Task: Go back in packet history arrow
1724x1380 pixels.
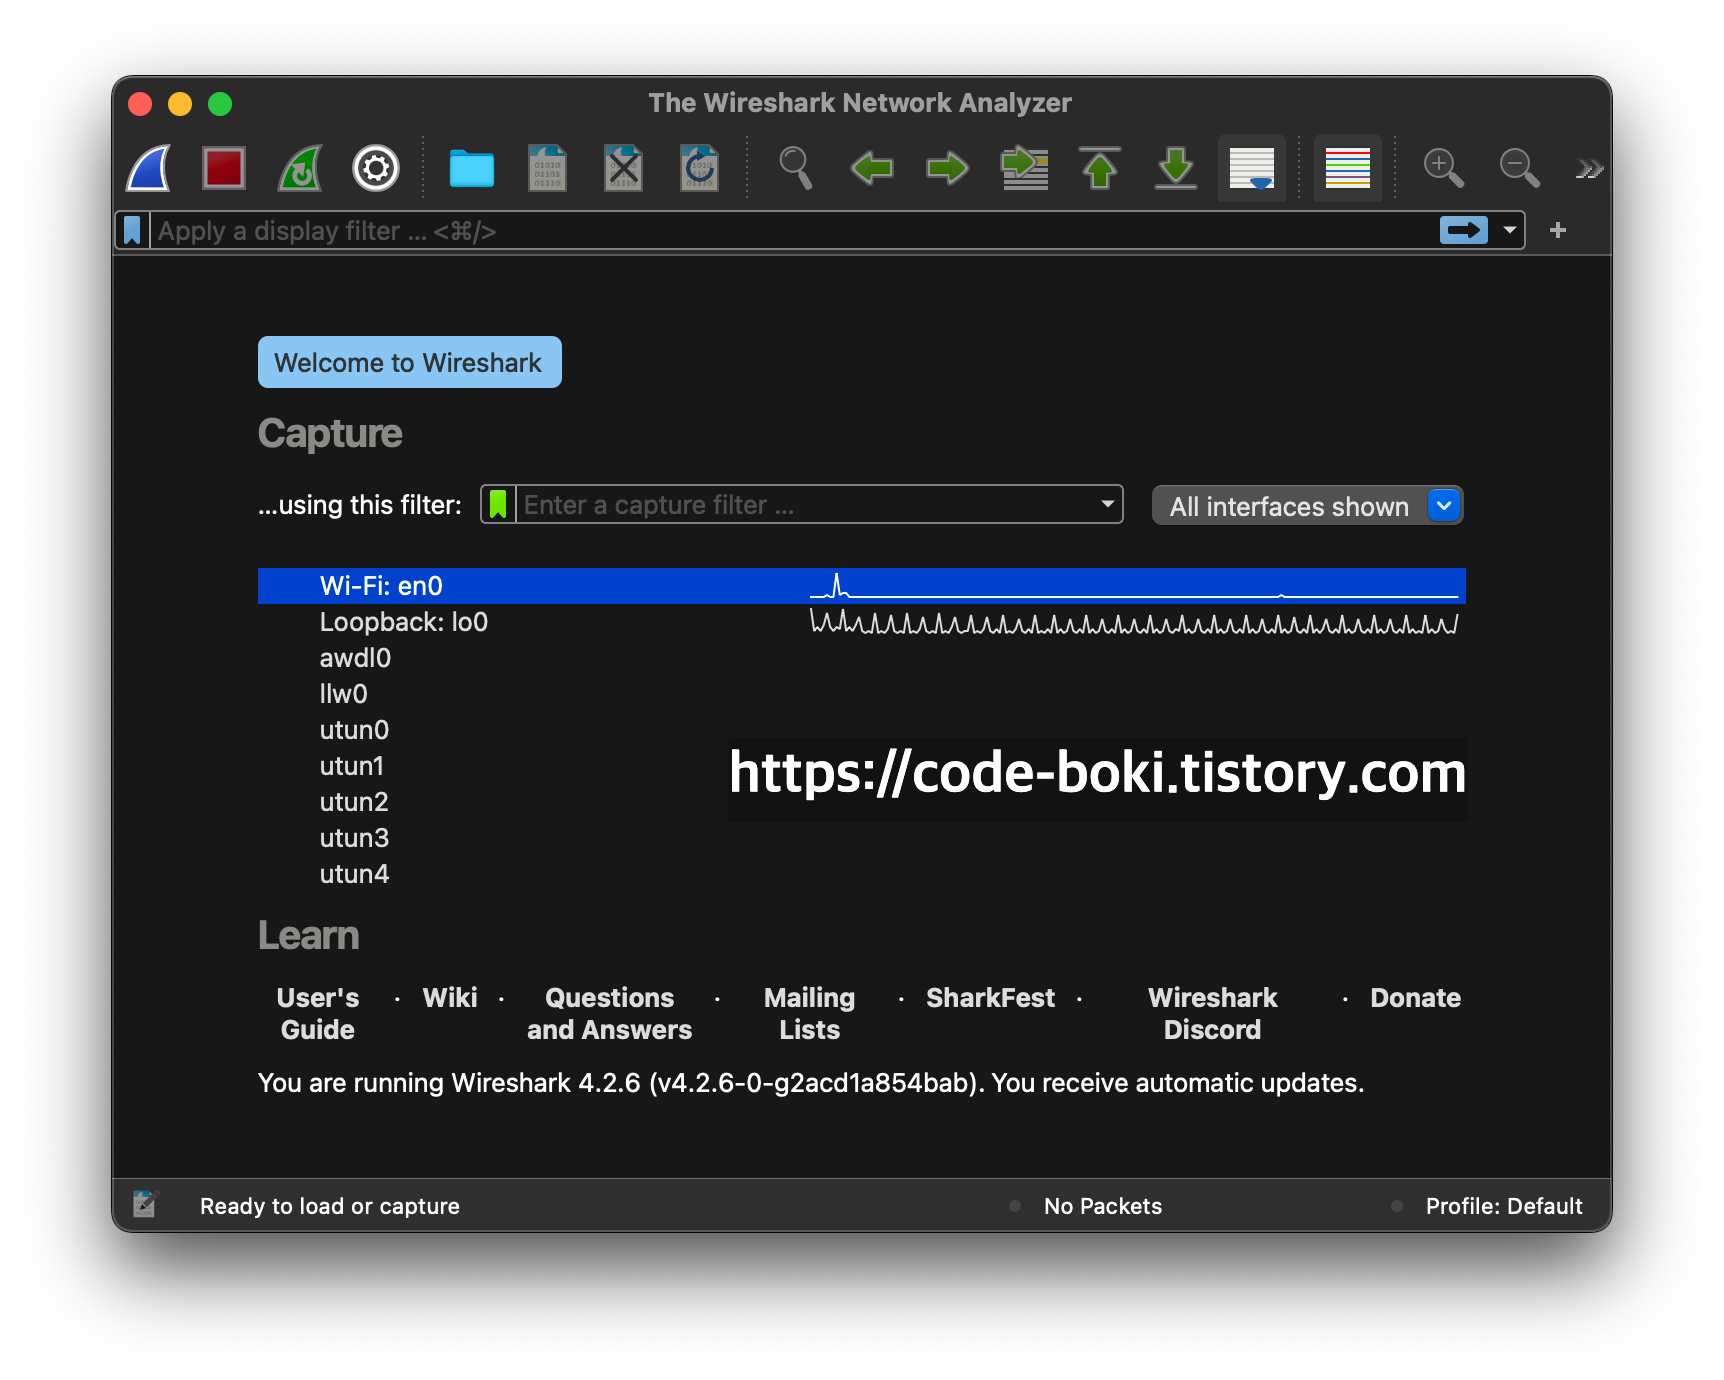Action: 872,168
